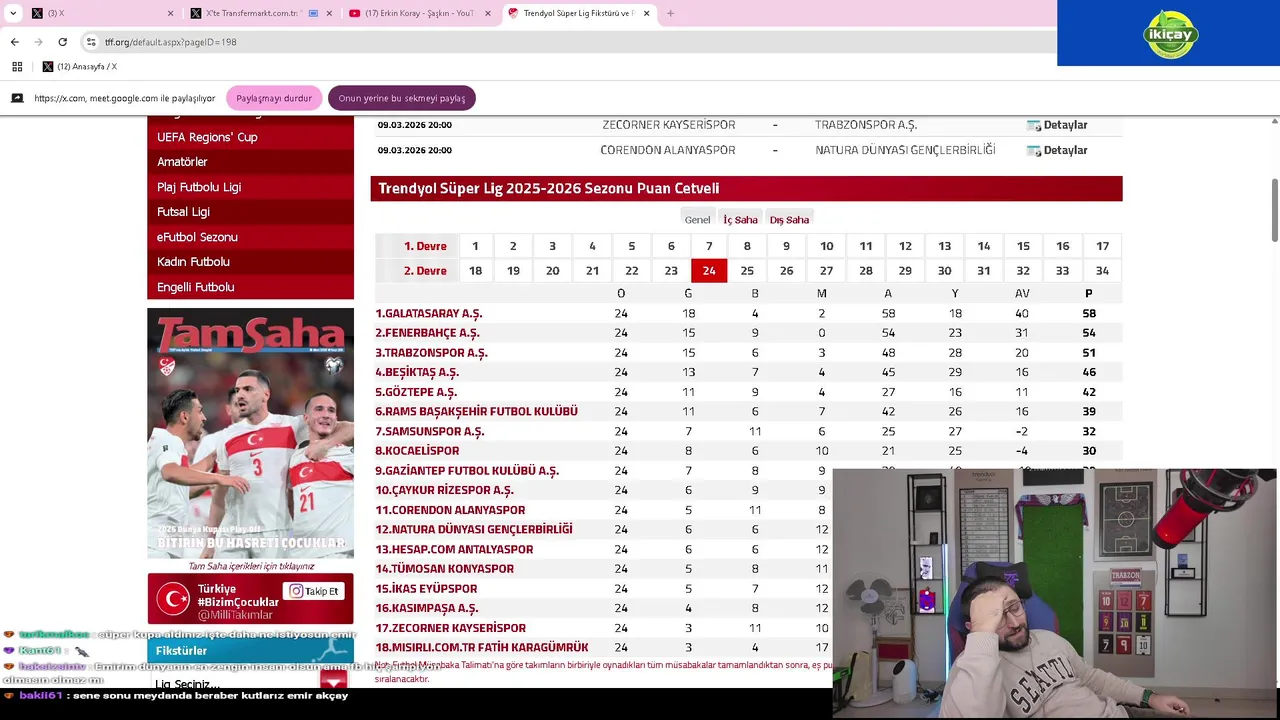Click the Turkish flag MilliTakımlar banner
The image size is (1280, 720).
[x=250, y=598]
